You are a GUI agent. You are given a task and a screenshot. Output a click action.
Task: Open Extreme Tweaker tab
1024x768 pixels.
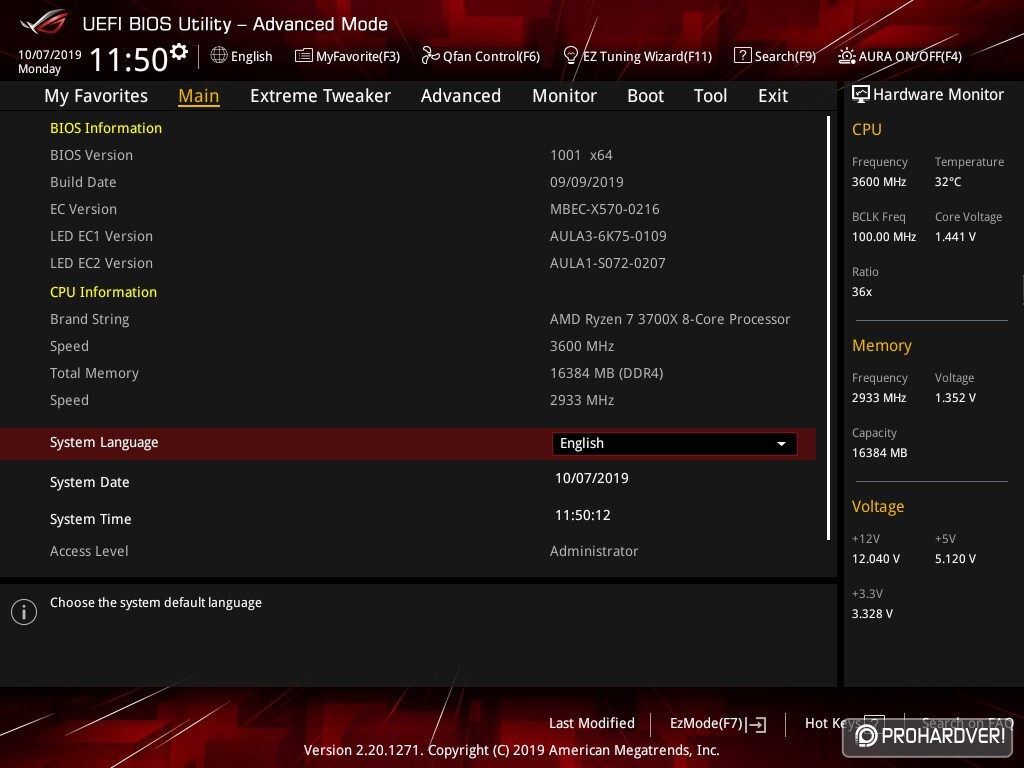click(320, 96)
